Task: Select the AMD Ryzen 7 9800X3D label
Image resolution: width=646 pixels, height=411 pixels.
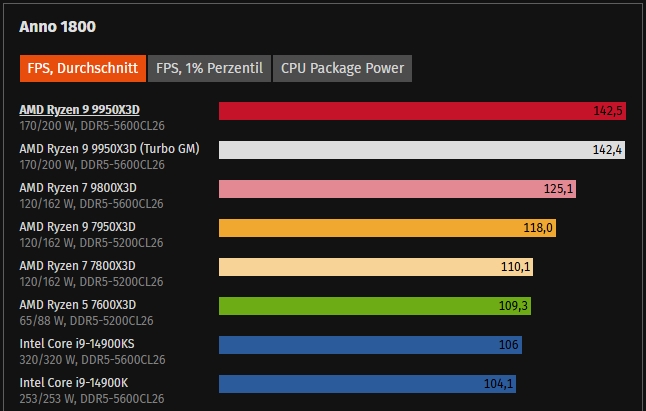Action: (78, 188)
